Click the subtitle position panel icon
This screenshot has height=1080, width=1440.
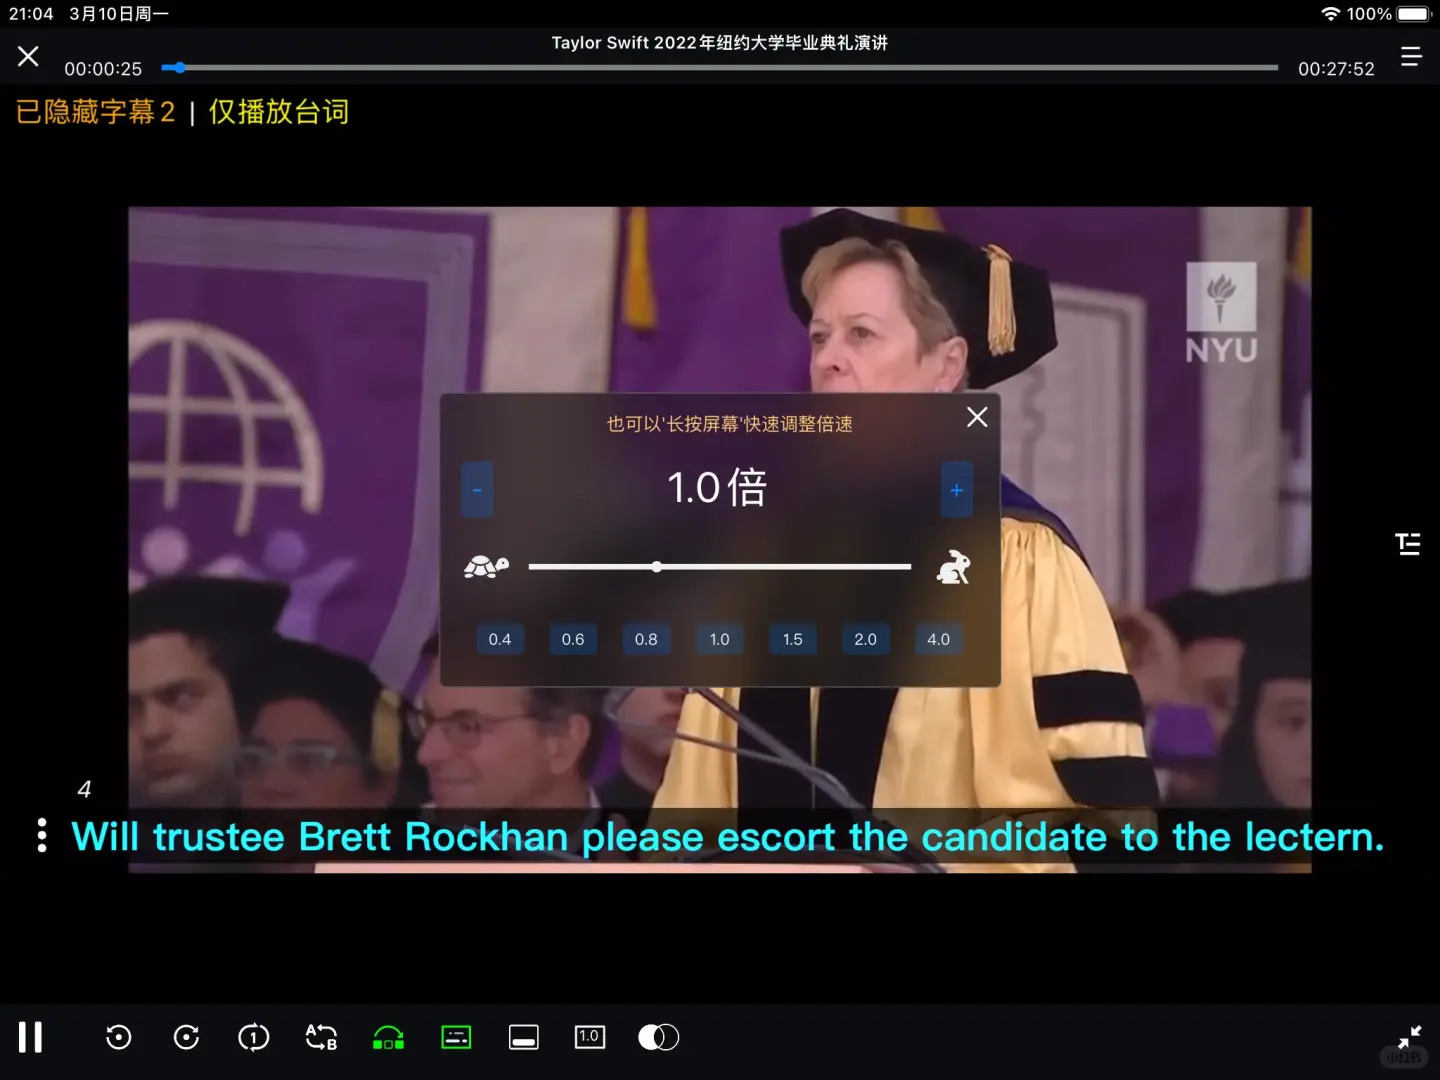[x=523, y=1037]
